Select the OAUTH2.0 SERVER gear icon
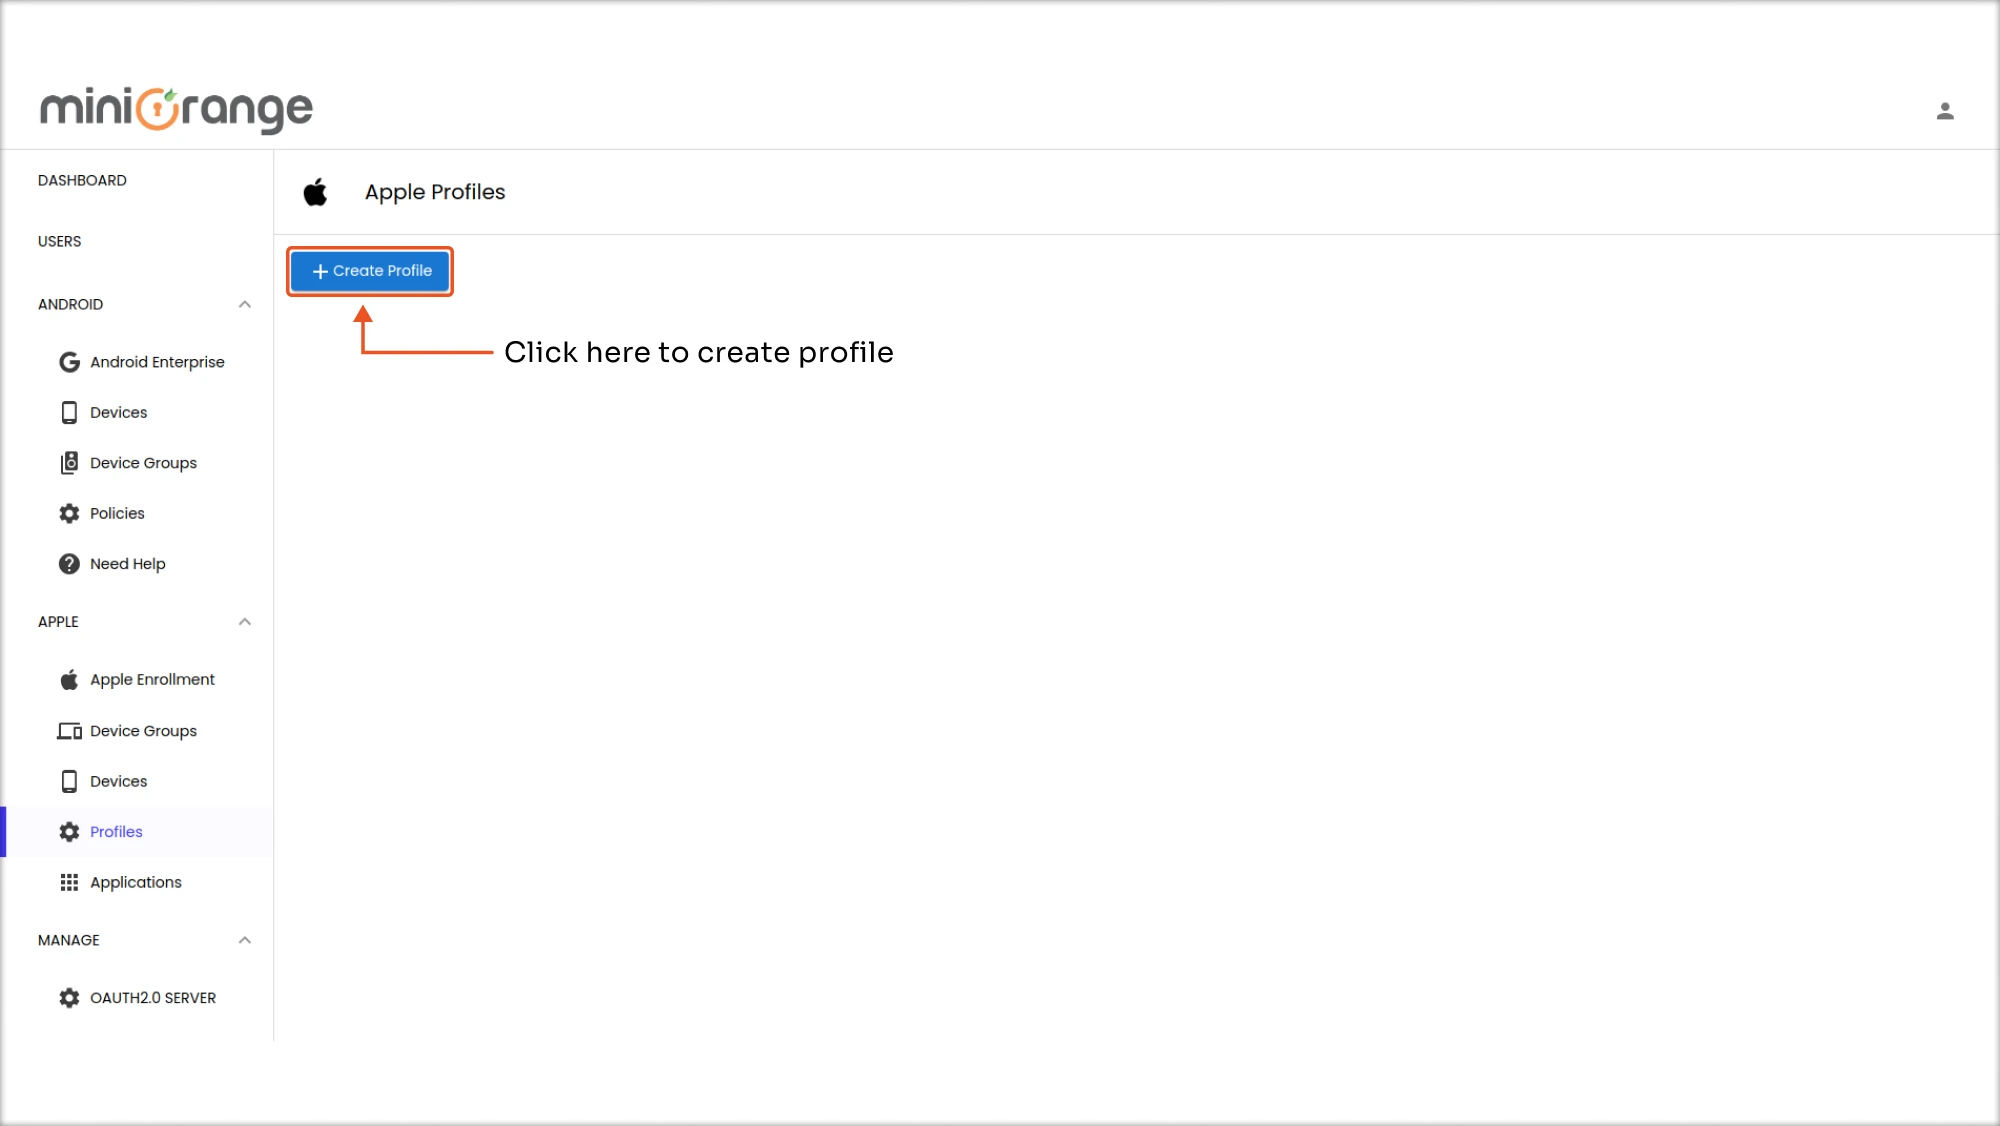Screen dimensions: 2000x1126 (x=68, y=997)
